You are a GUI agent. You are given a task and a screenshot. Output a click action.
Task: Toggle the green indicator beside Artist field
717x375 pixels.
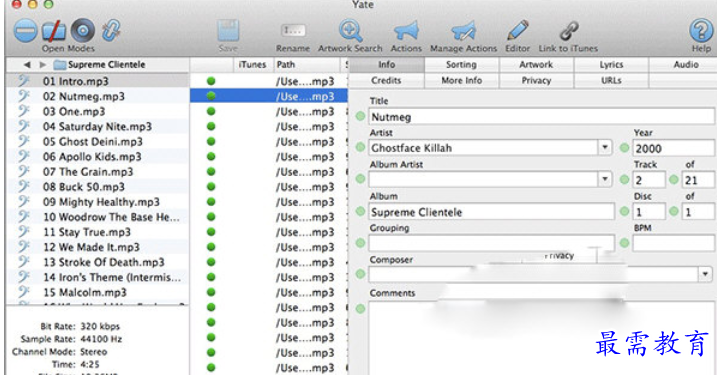[360, 147]
